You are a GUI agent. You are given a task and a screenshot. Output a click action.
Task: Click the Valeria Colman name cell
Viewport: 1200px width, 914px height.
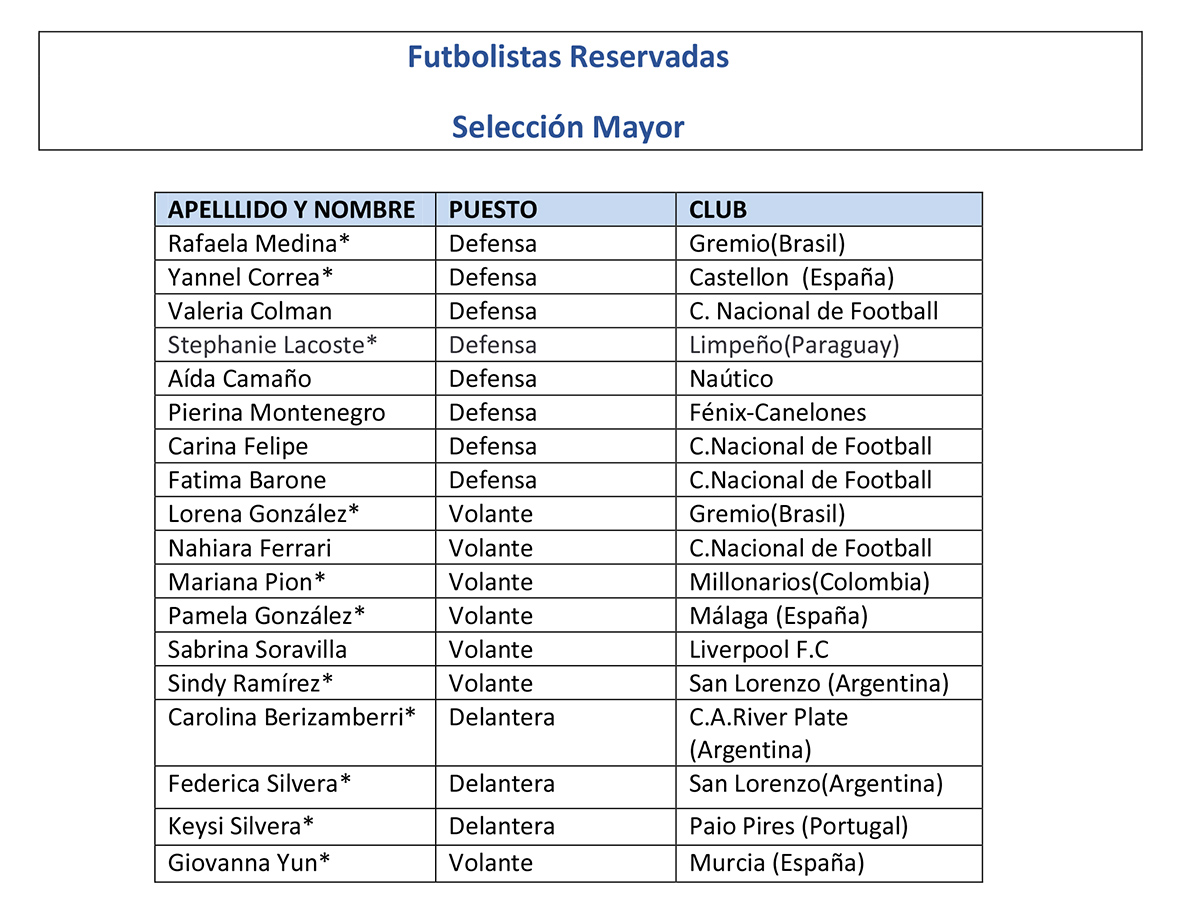[x=295, y=311]
